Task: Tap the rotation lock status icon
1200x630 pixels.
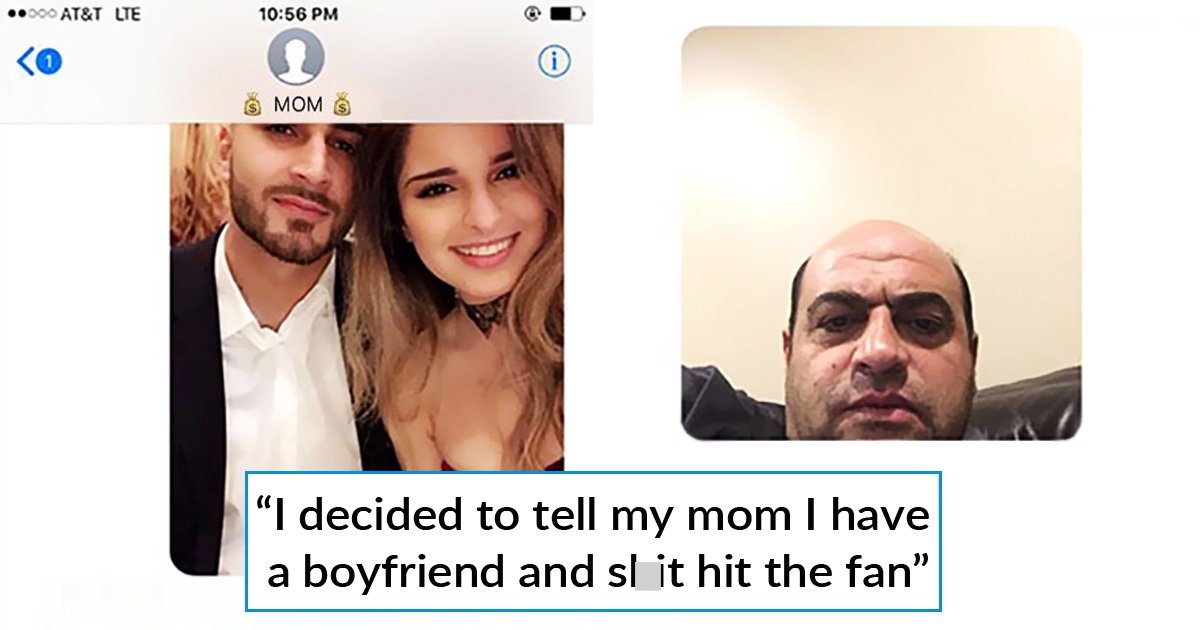Action: [x=531, y=14]
